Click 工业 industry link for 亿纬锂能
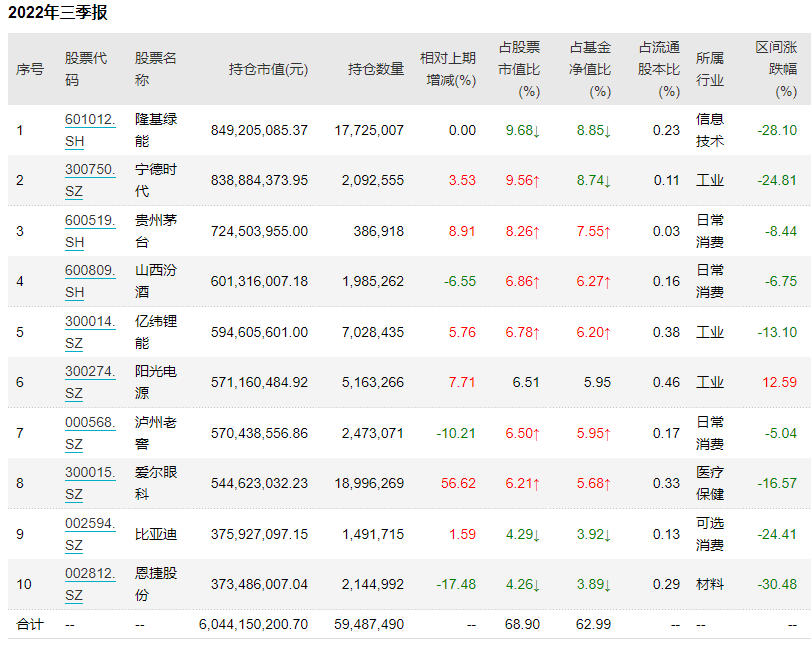The image size is (811, 649). click(x=709, y=332)
